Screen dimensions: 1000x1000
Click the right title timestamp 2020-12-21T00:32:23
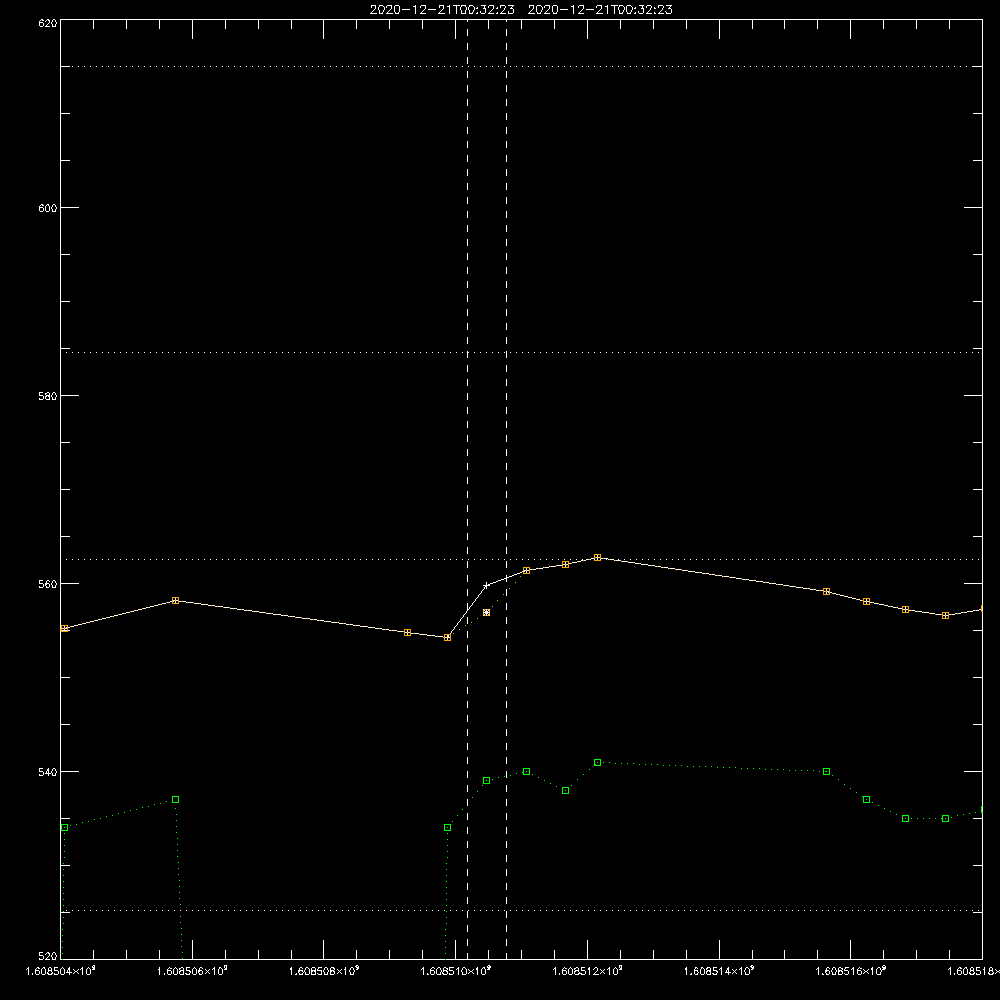[x=600, y=10]
